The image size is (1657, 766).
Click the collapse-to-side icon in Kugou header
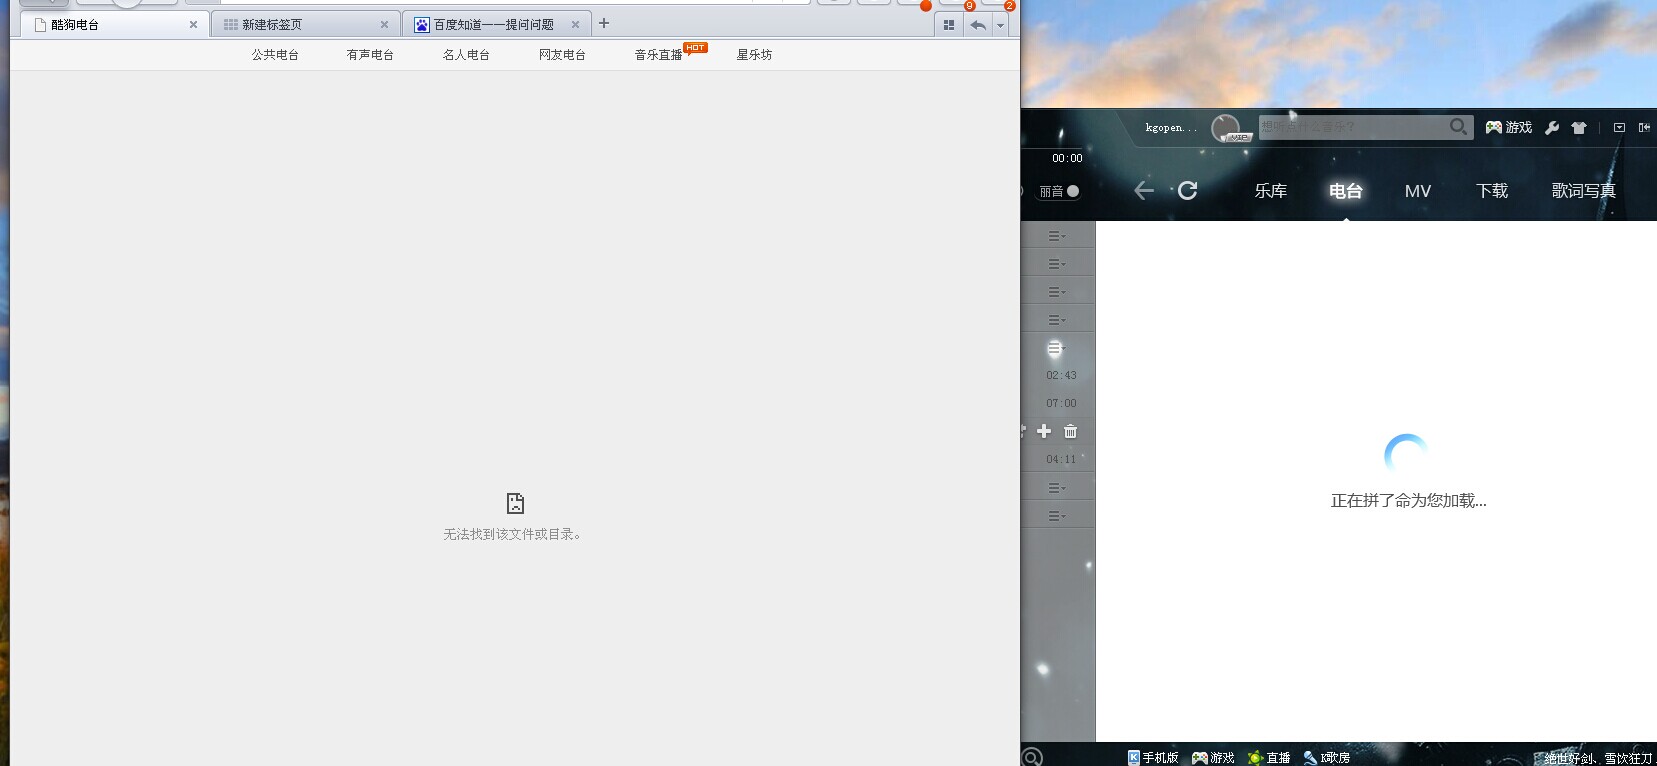tap(1644, 127)
